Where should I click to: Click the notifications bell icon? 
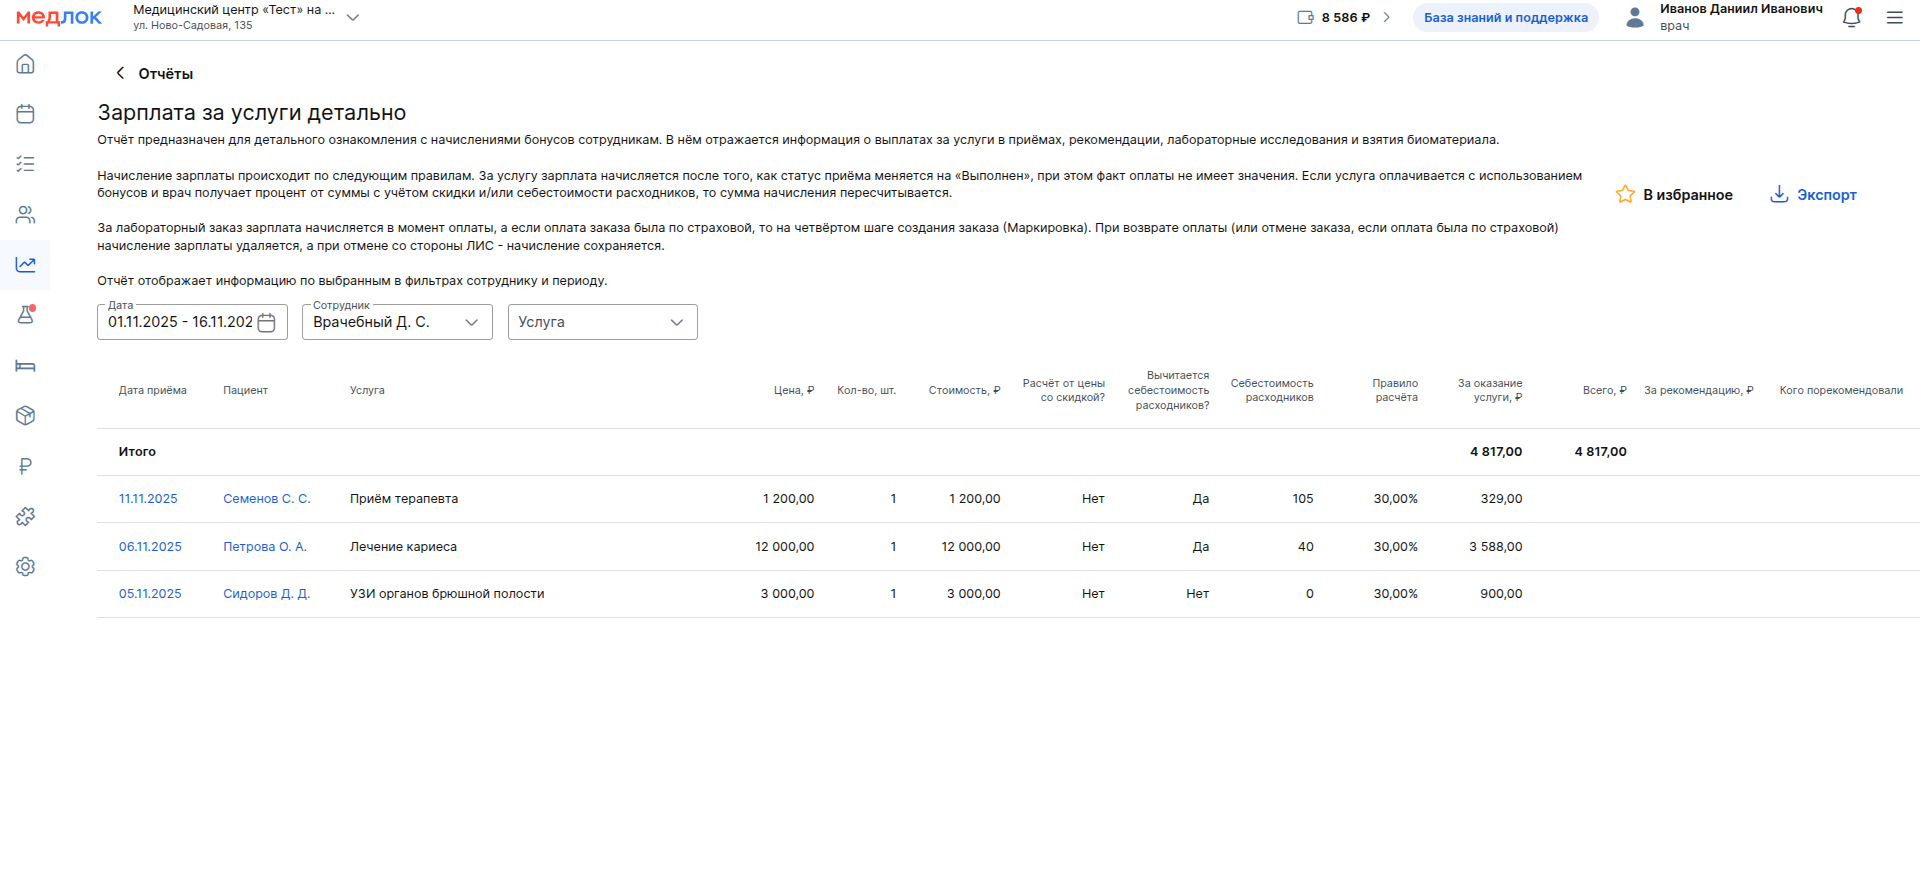[x=1851, y=18]
